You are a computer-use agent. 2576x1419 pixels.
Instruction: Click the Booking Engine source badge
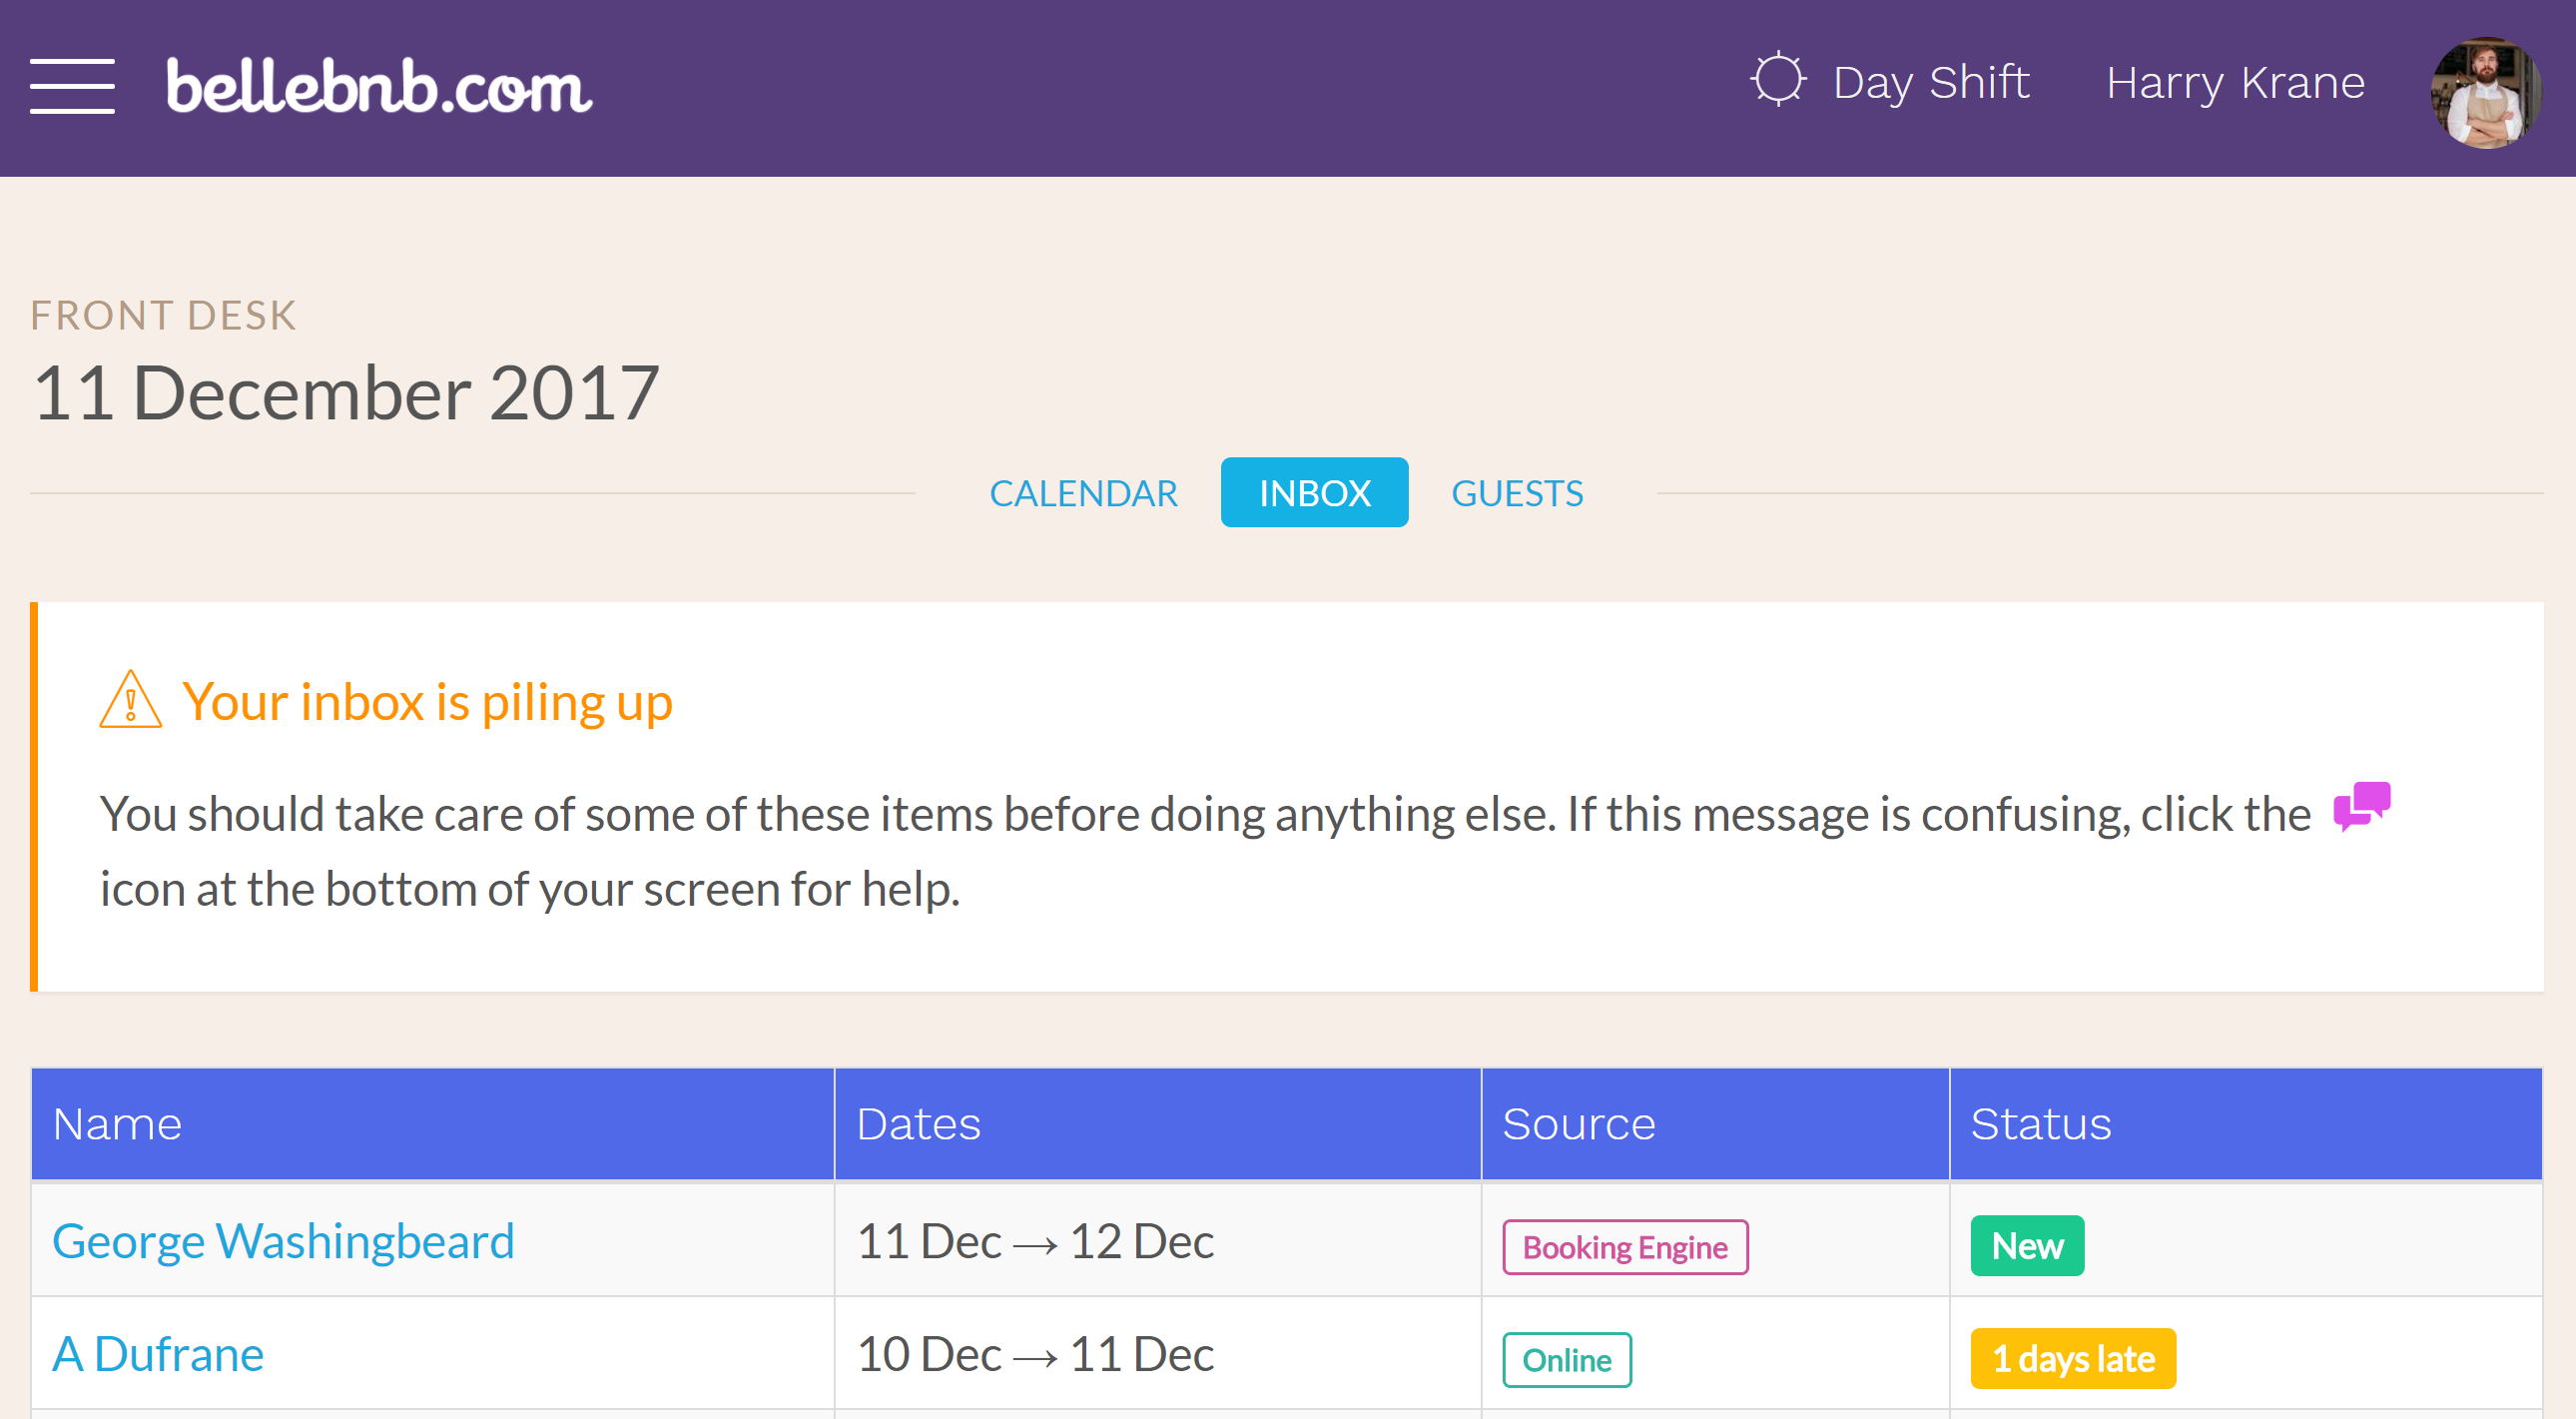(x=1620, y=1246)
